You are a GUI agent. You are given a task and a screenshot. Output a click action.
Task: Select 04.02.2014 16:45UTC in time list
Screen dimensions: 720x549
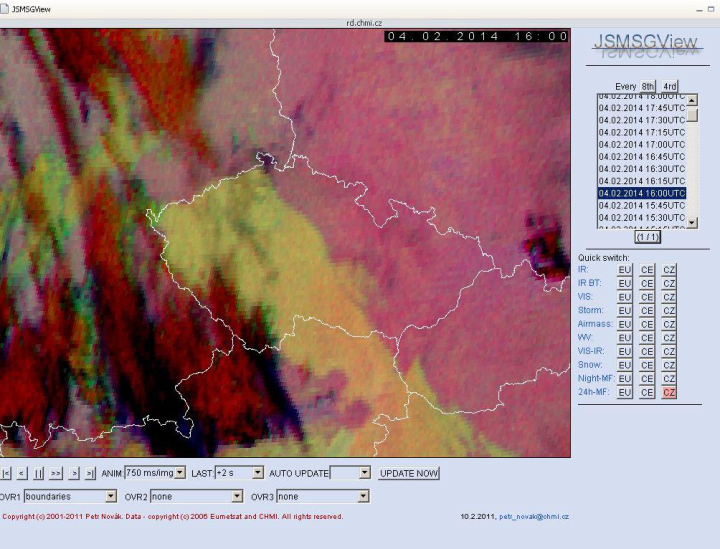tap(641, 157)
